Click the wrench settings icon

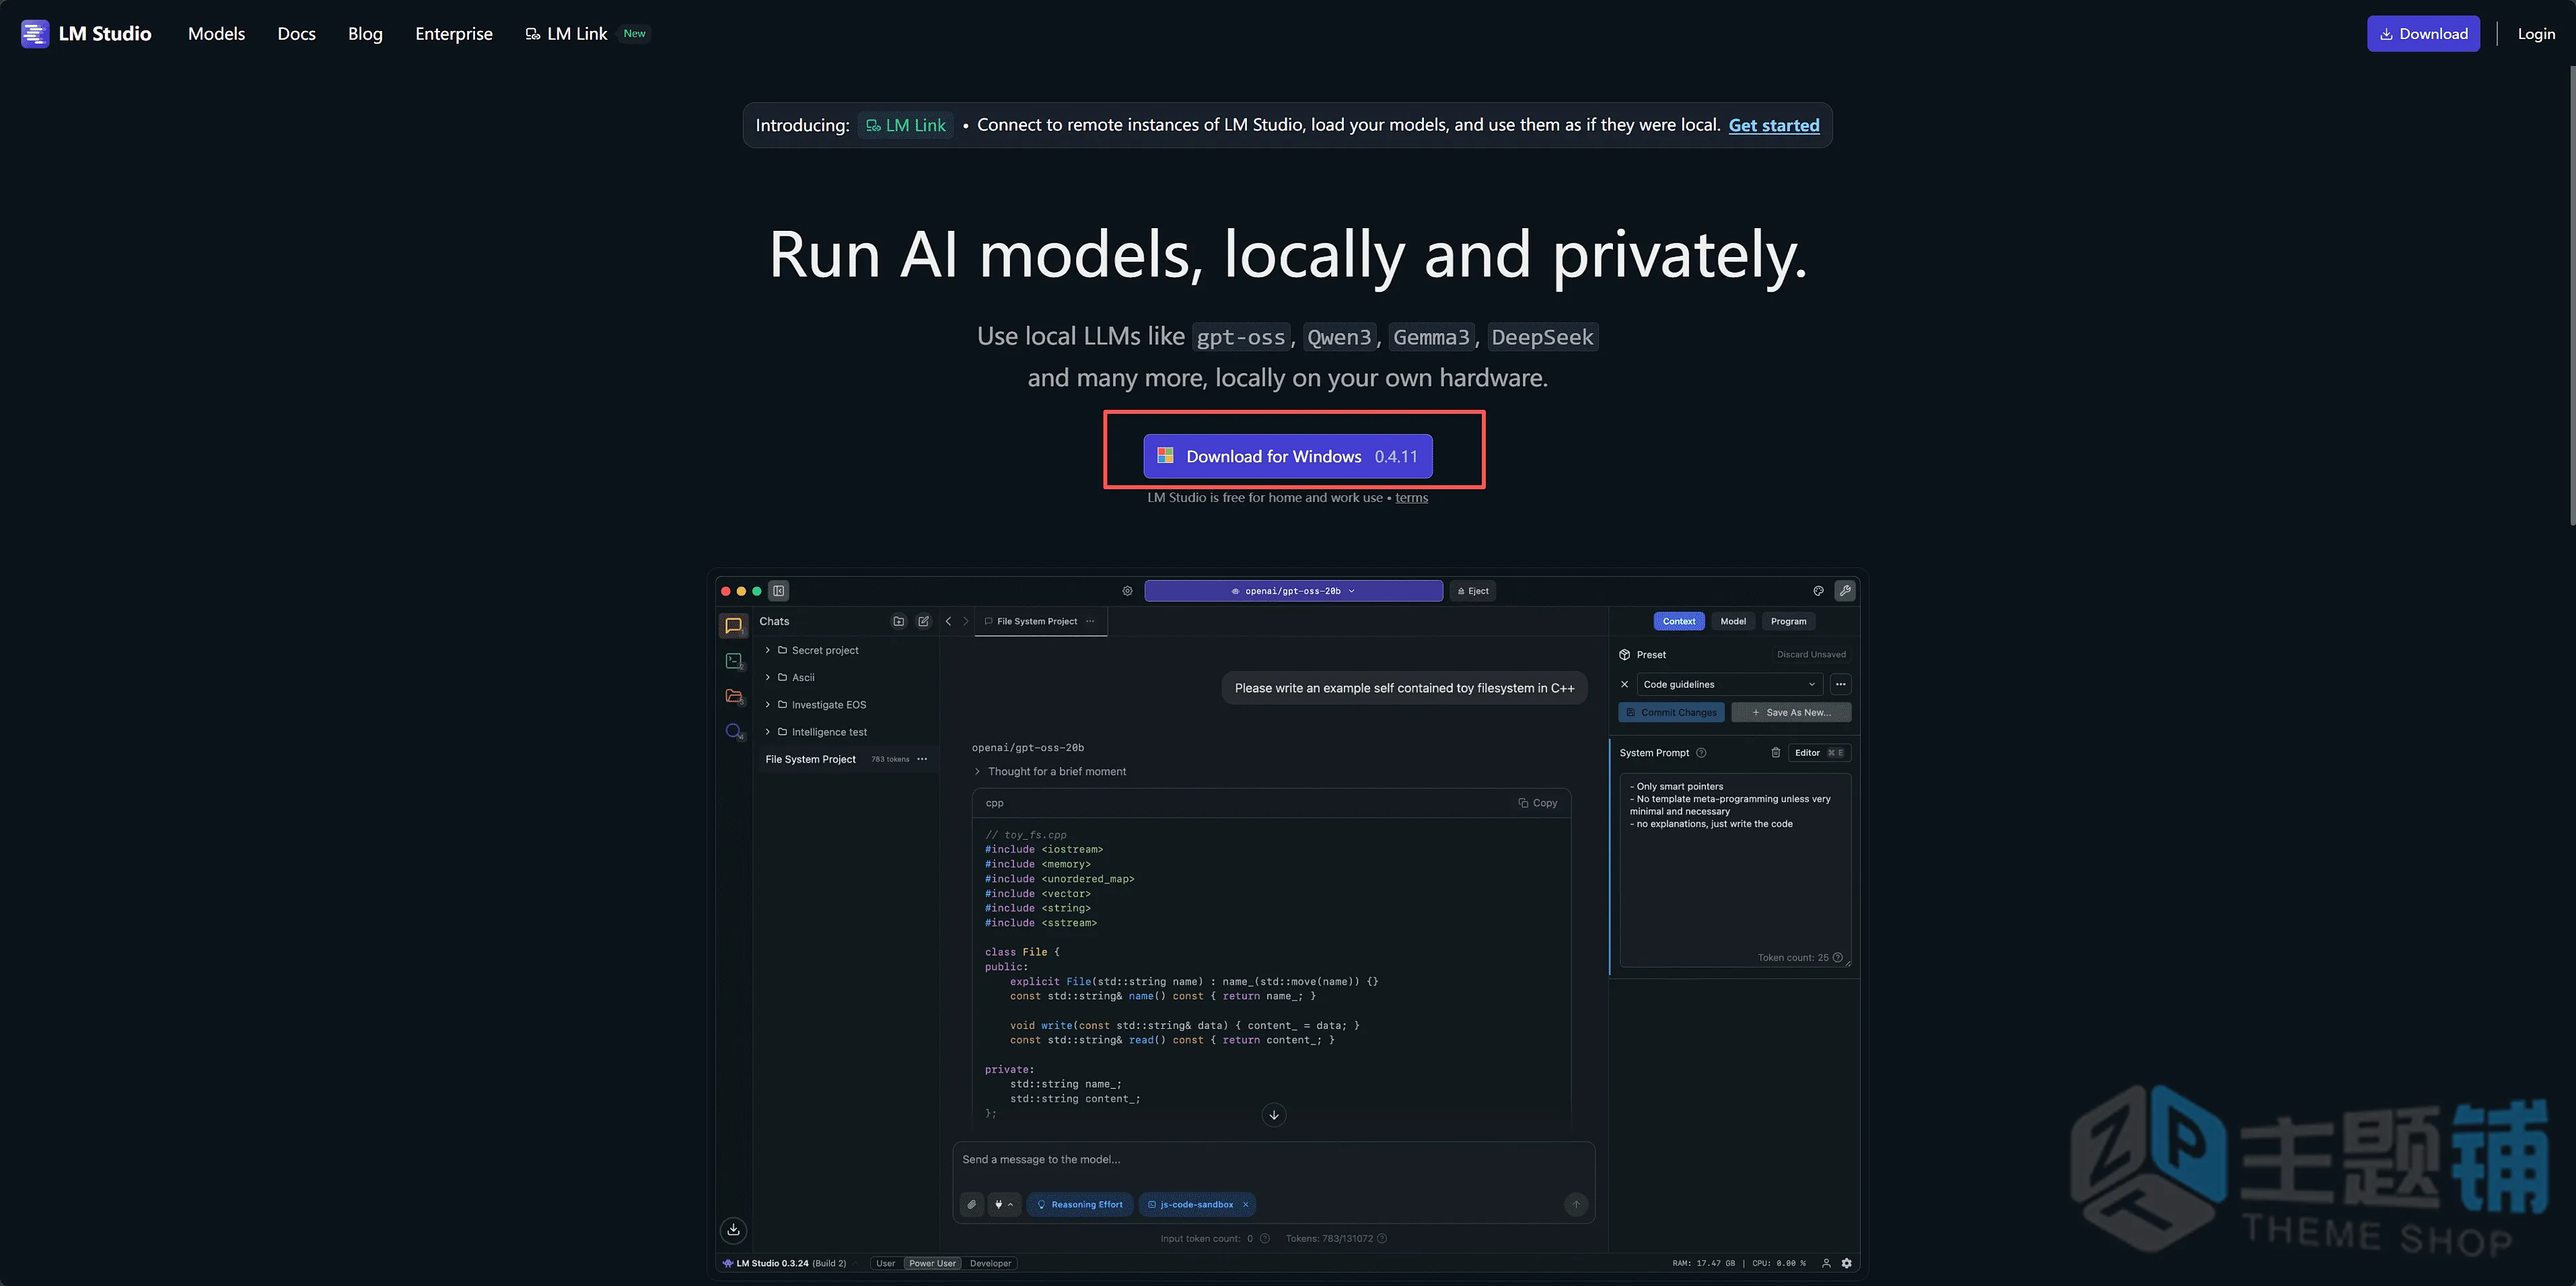(1845, 591)
